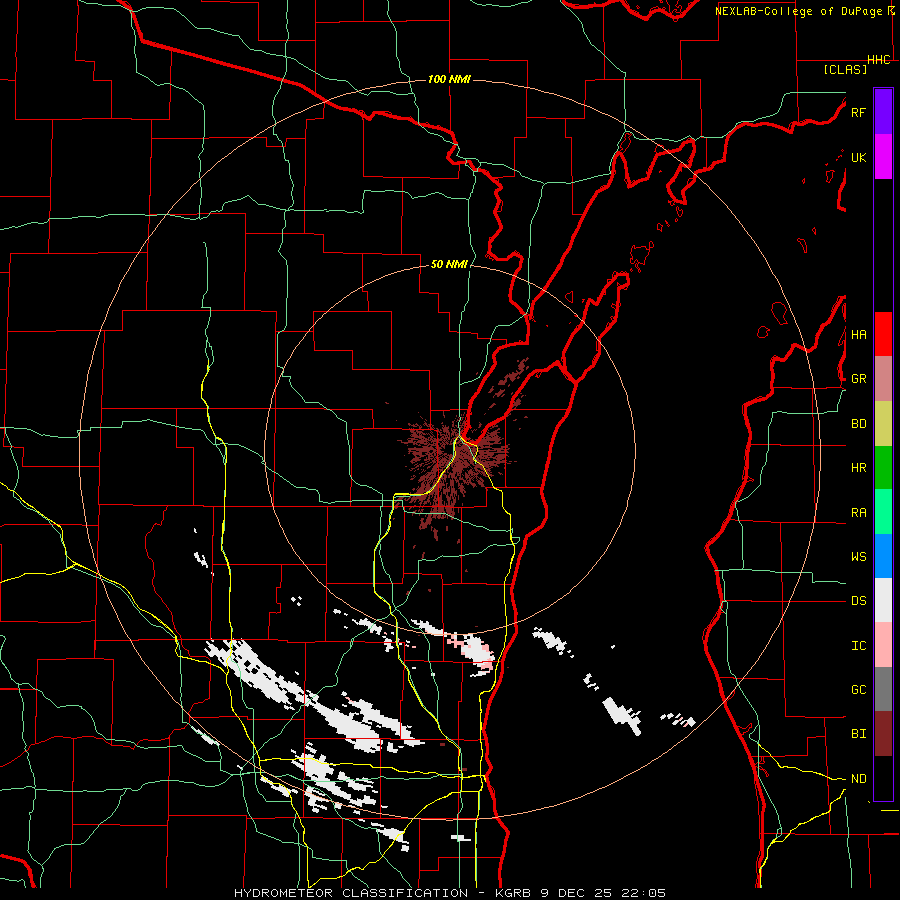Click the HR green color swatch
Viewport: 900px width, 900px height.
coord(883,467)
